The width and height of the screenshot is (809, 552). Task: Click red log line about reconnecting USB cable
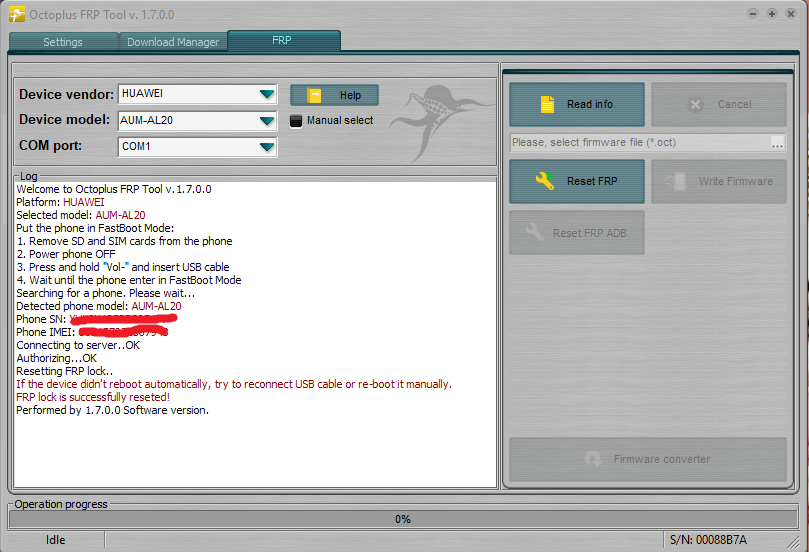click(x=234, y=384)
